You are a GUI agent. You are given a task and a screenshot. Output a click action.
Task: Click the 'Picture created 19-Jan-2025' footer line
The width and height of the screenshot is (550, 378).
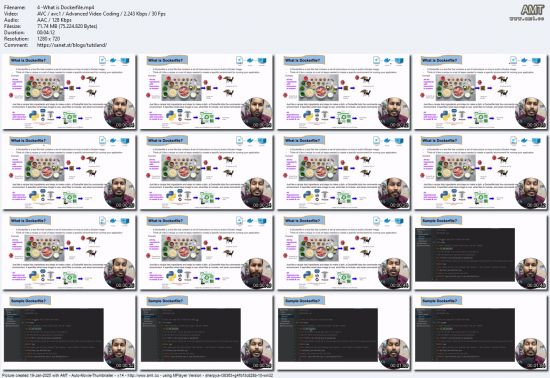coord(137,375)
